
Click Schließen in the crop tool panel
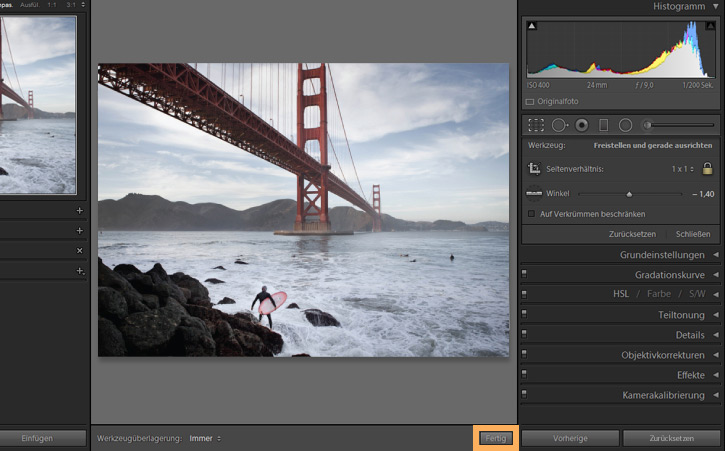[693, 234]
